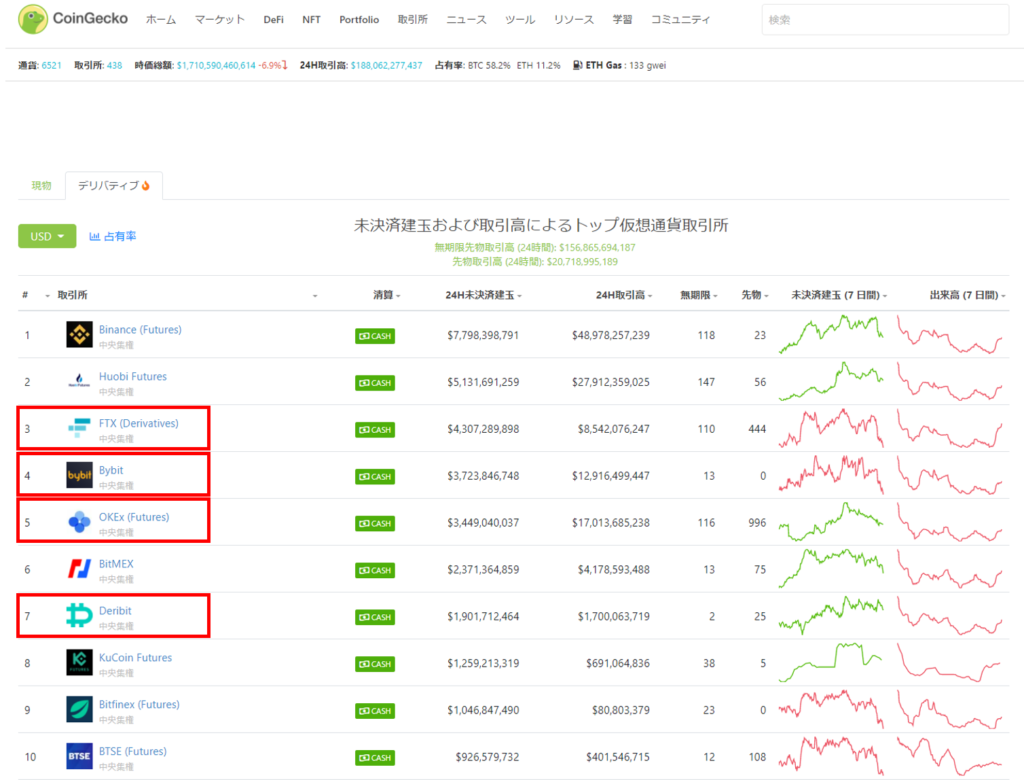Open the ツール menu item
The height and width of the screenshot is (780, 1024).
[x=520, y=20]
